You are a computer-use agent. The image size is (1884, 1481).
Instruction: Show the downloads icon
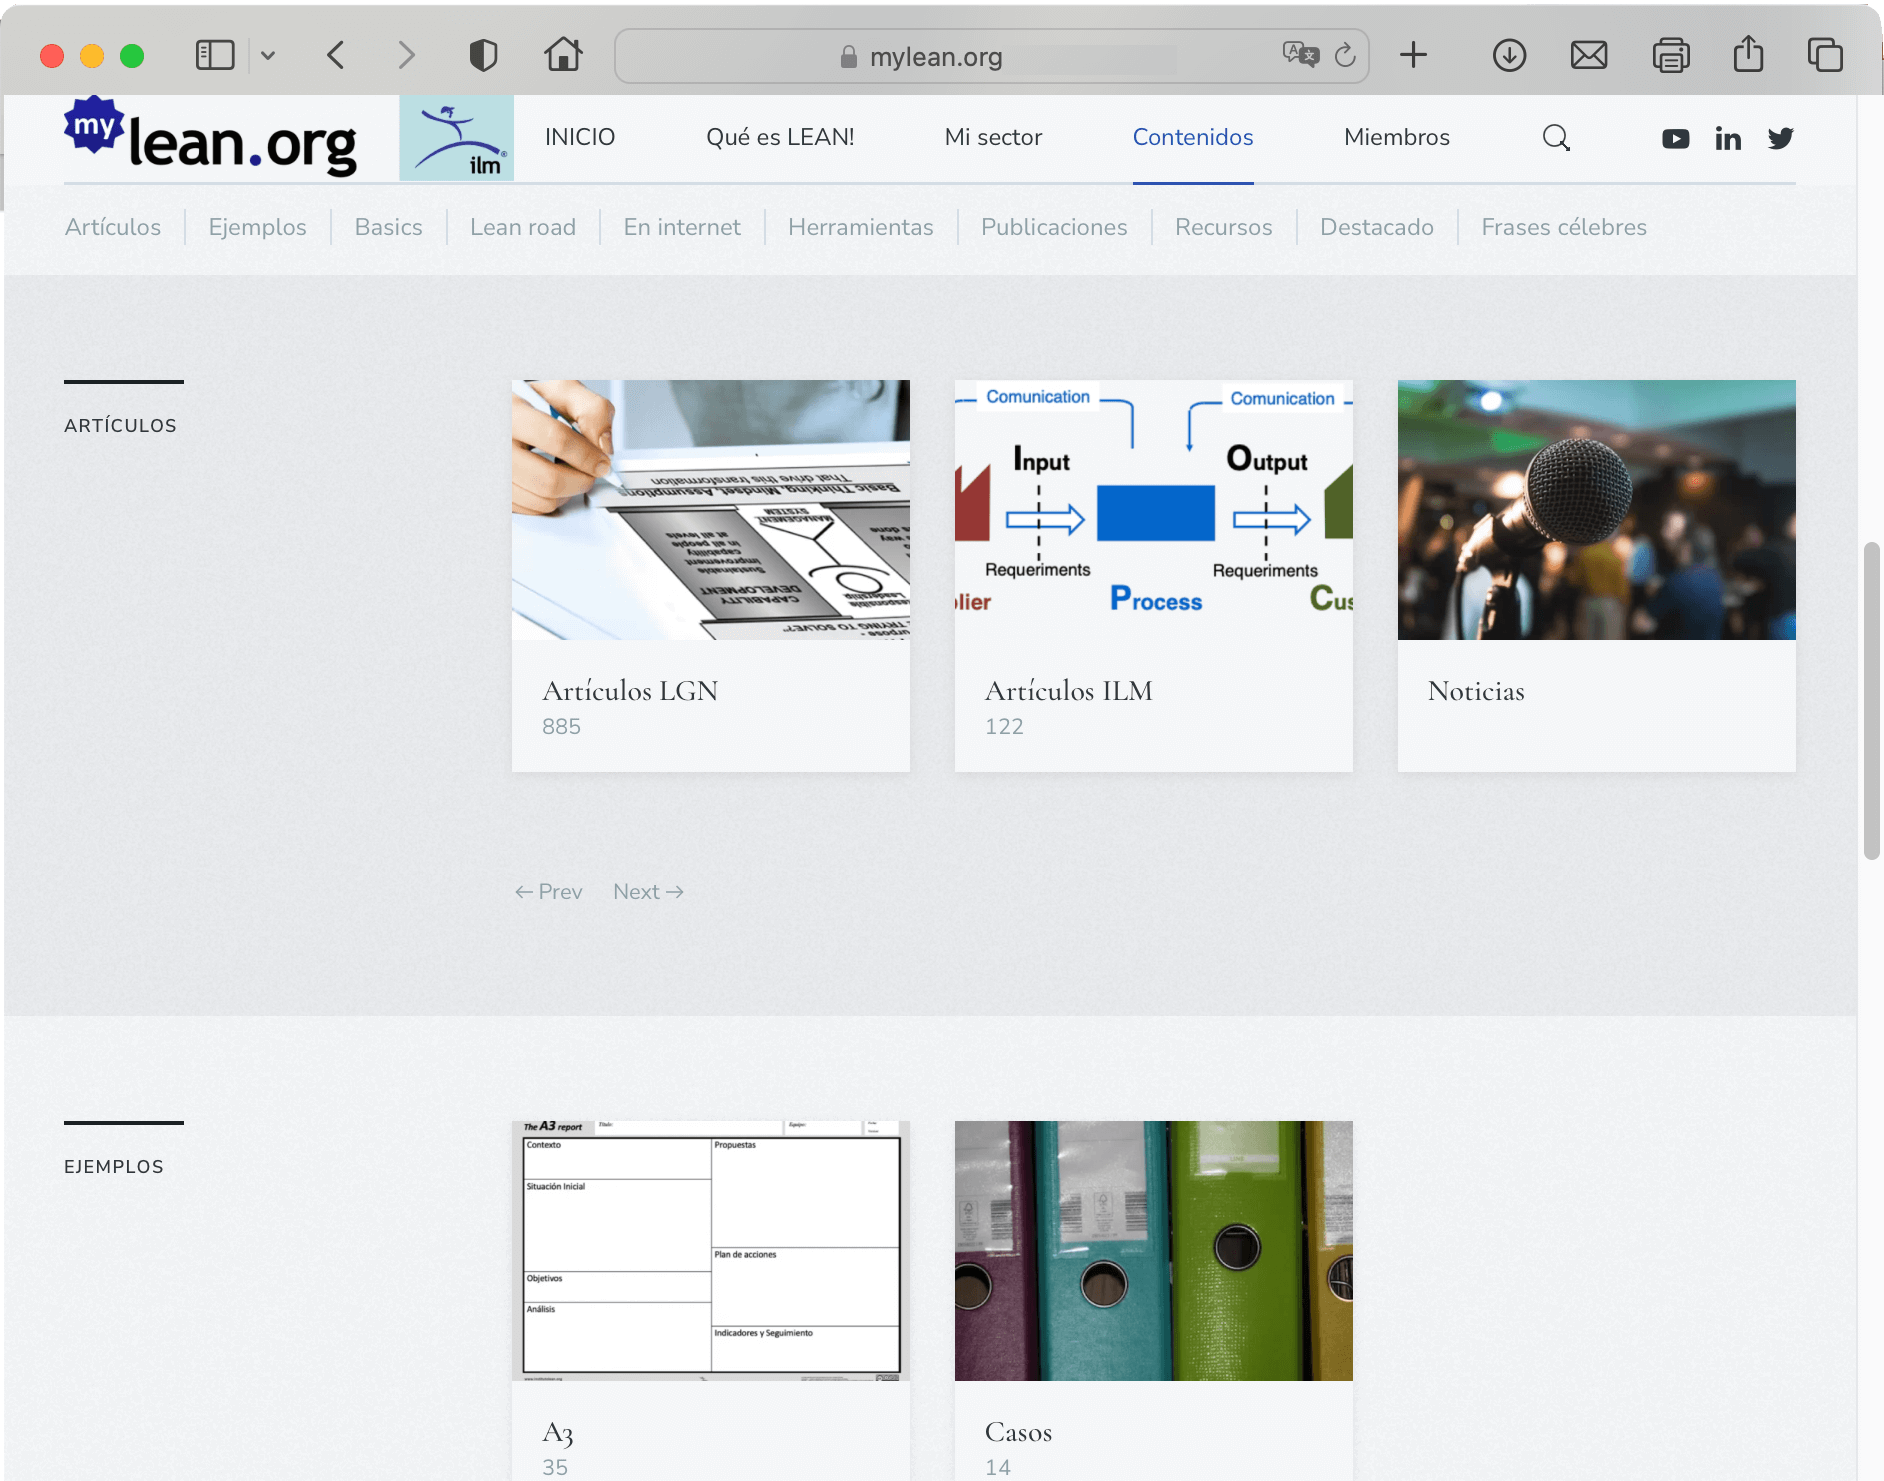coord(1509,55)
